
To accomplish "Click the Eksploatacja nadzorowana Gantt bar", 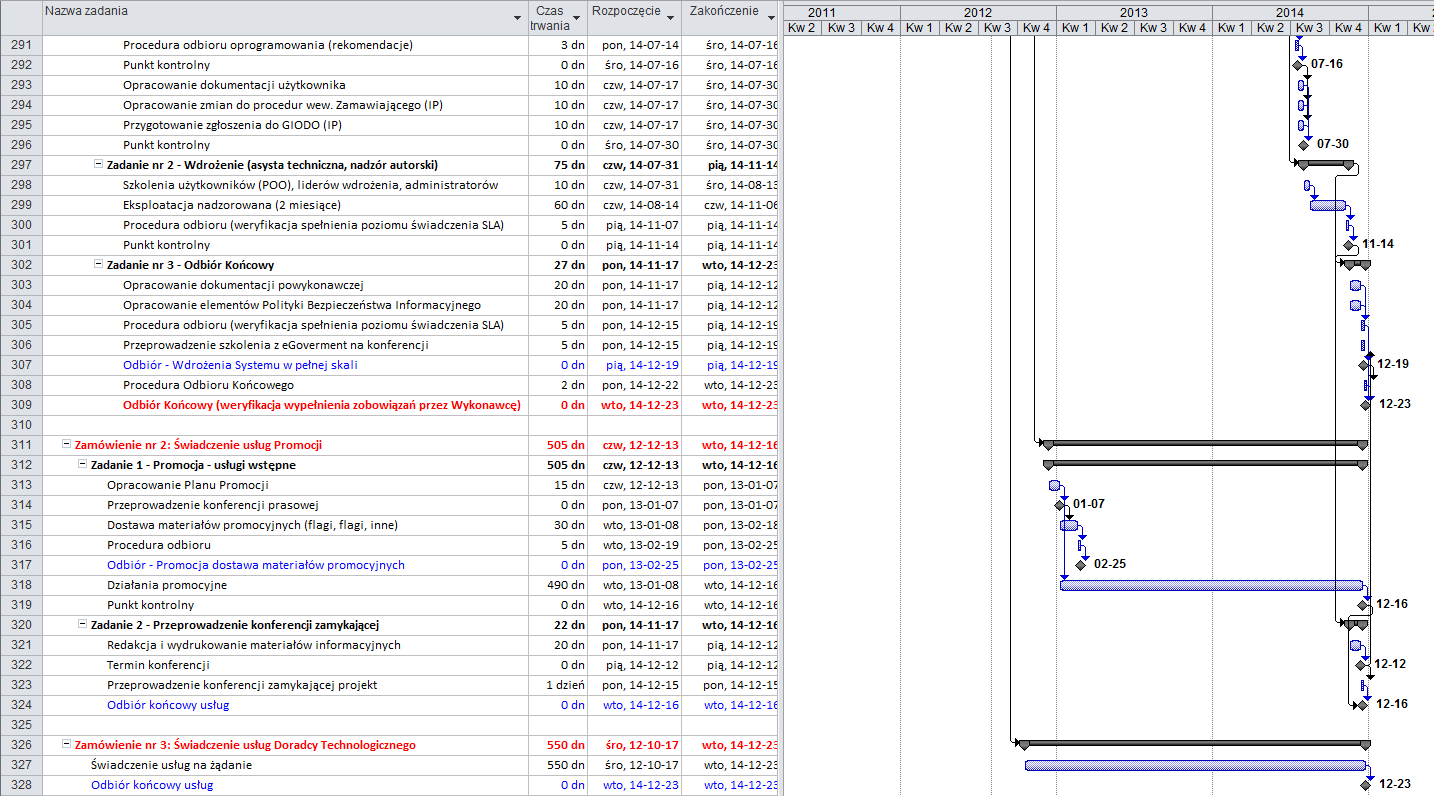I will [x=1328, y=205].
